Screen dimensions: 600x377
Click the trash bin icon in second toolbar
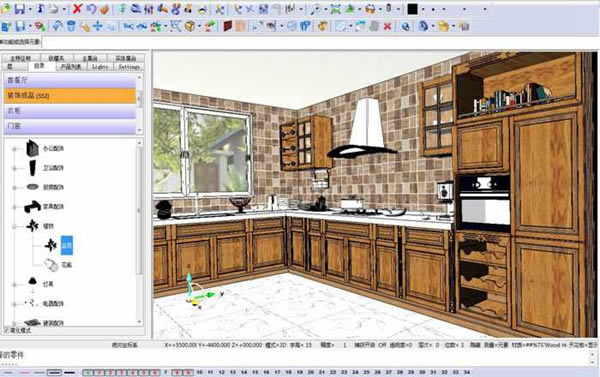(71, 26)
